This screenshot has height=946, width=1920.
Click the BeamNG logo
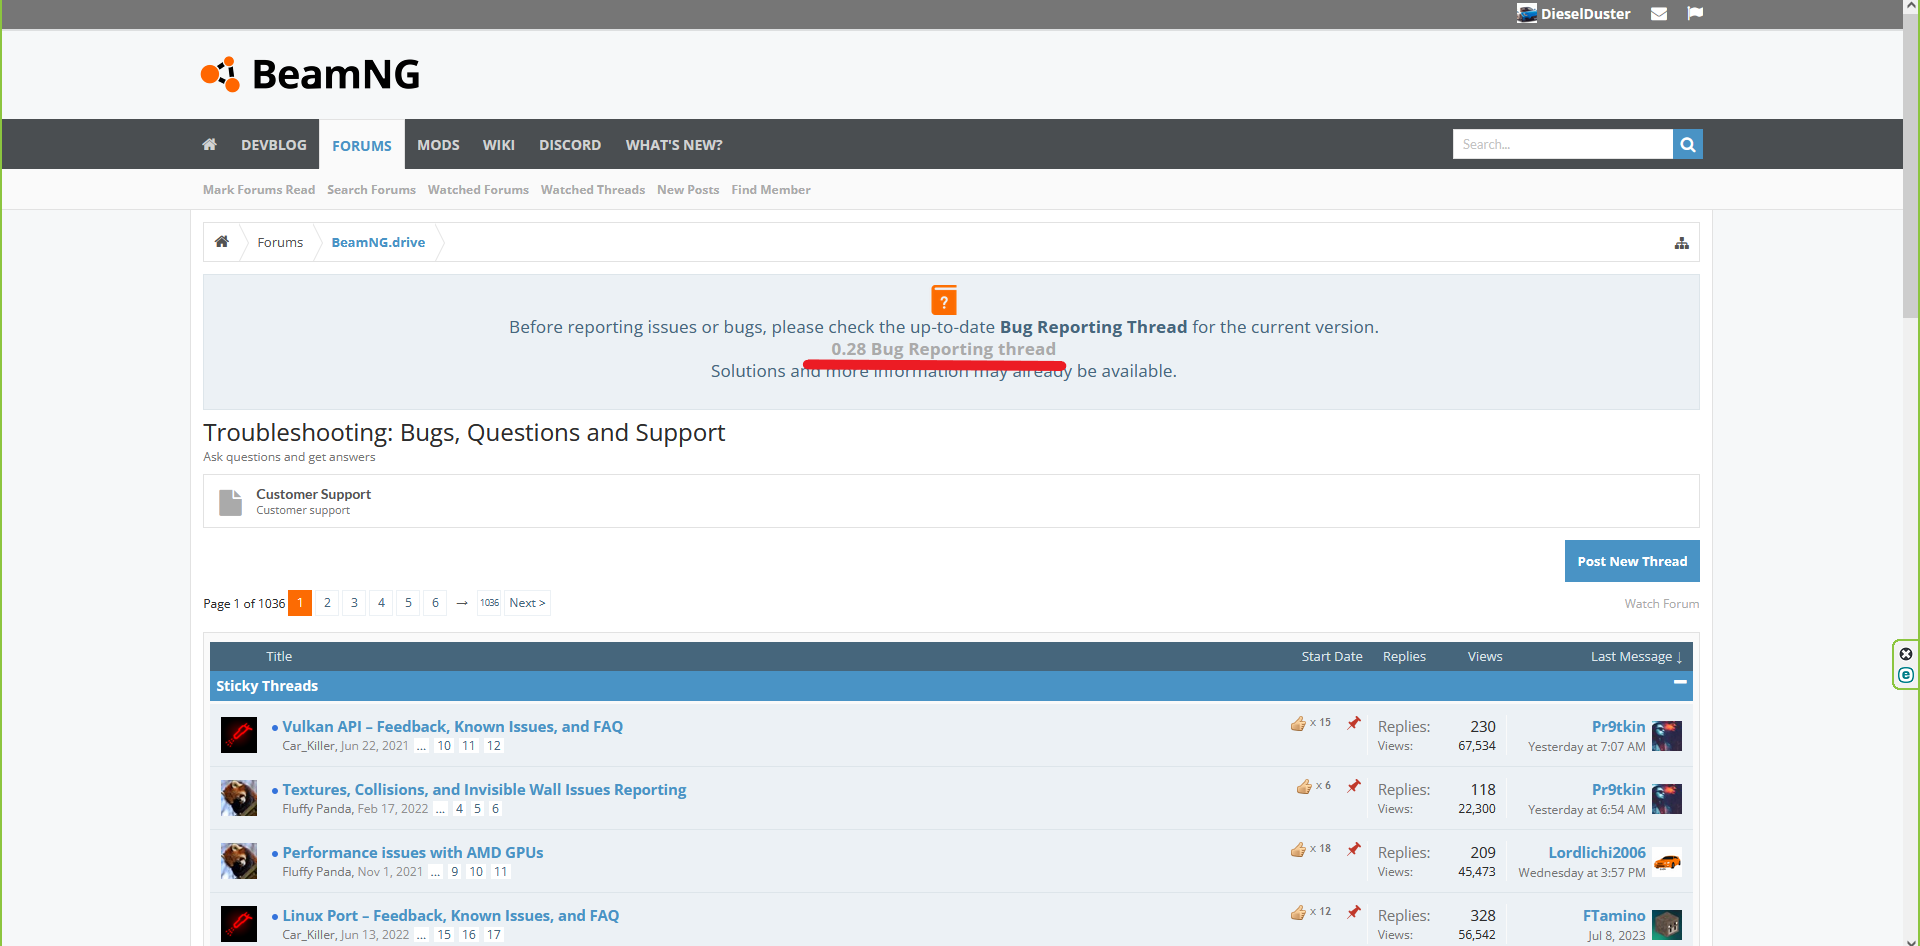click(310, 74)
